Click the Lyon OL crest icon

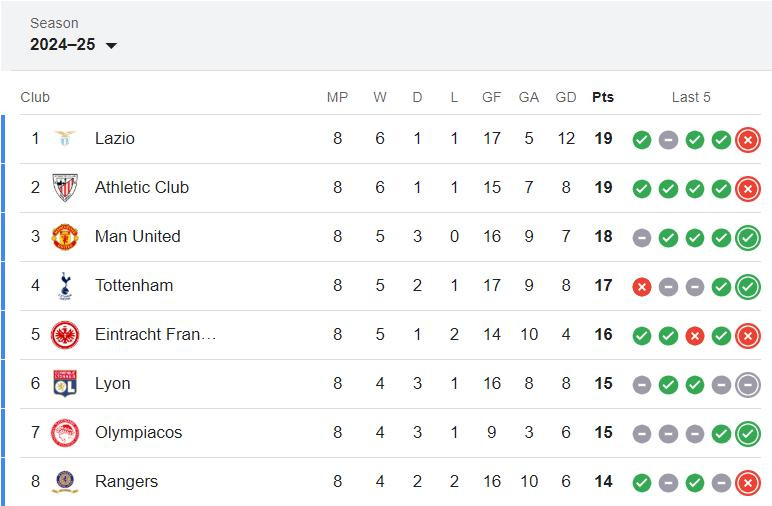65,383
